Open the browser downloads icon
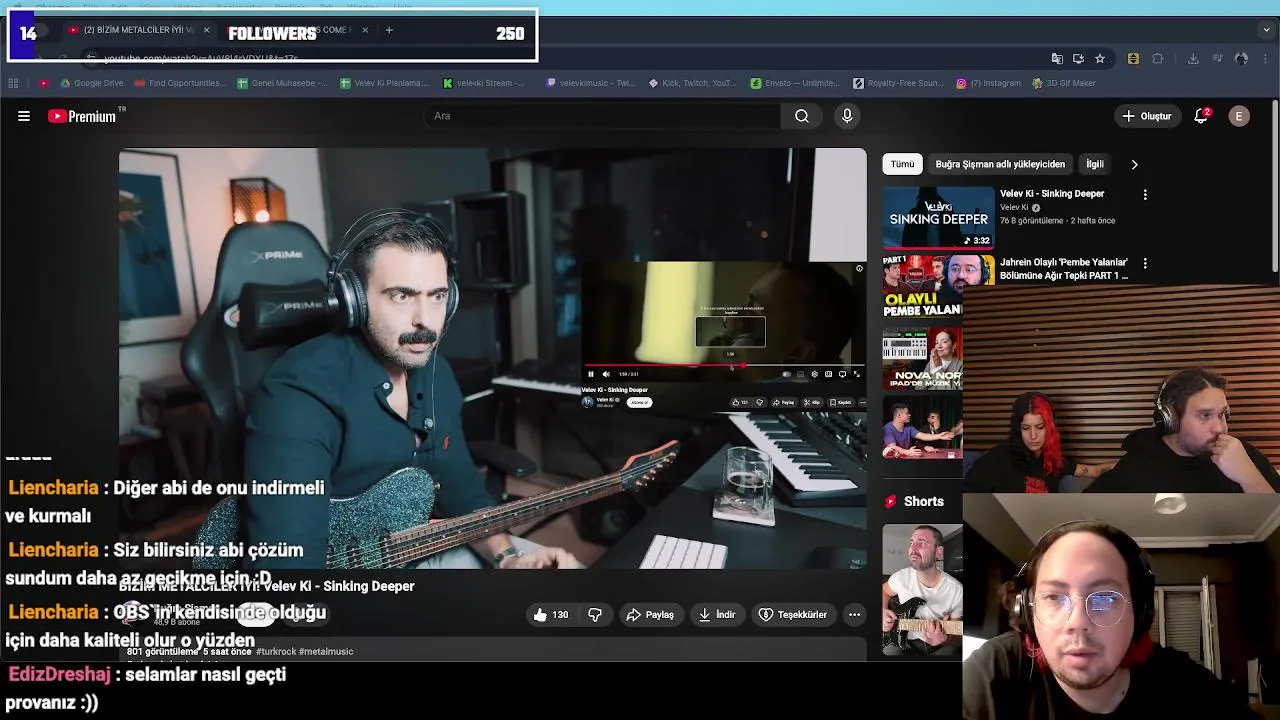Image resolution: width=1280 pixels, height=720 pixels. (1193, 59)
